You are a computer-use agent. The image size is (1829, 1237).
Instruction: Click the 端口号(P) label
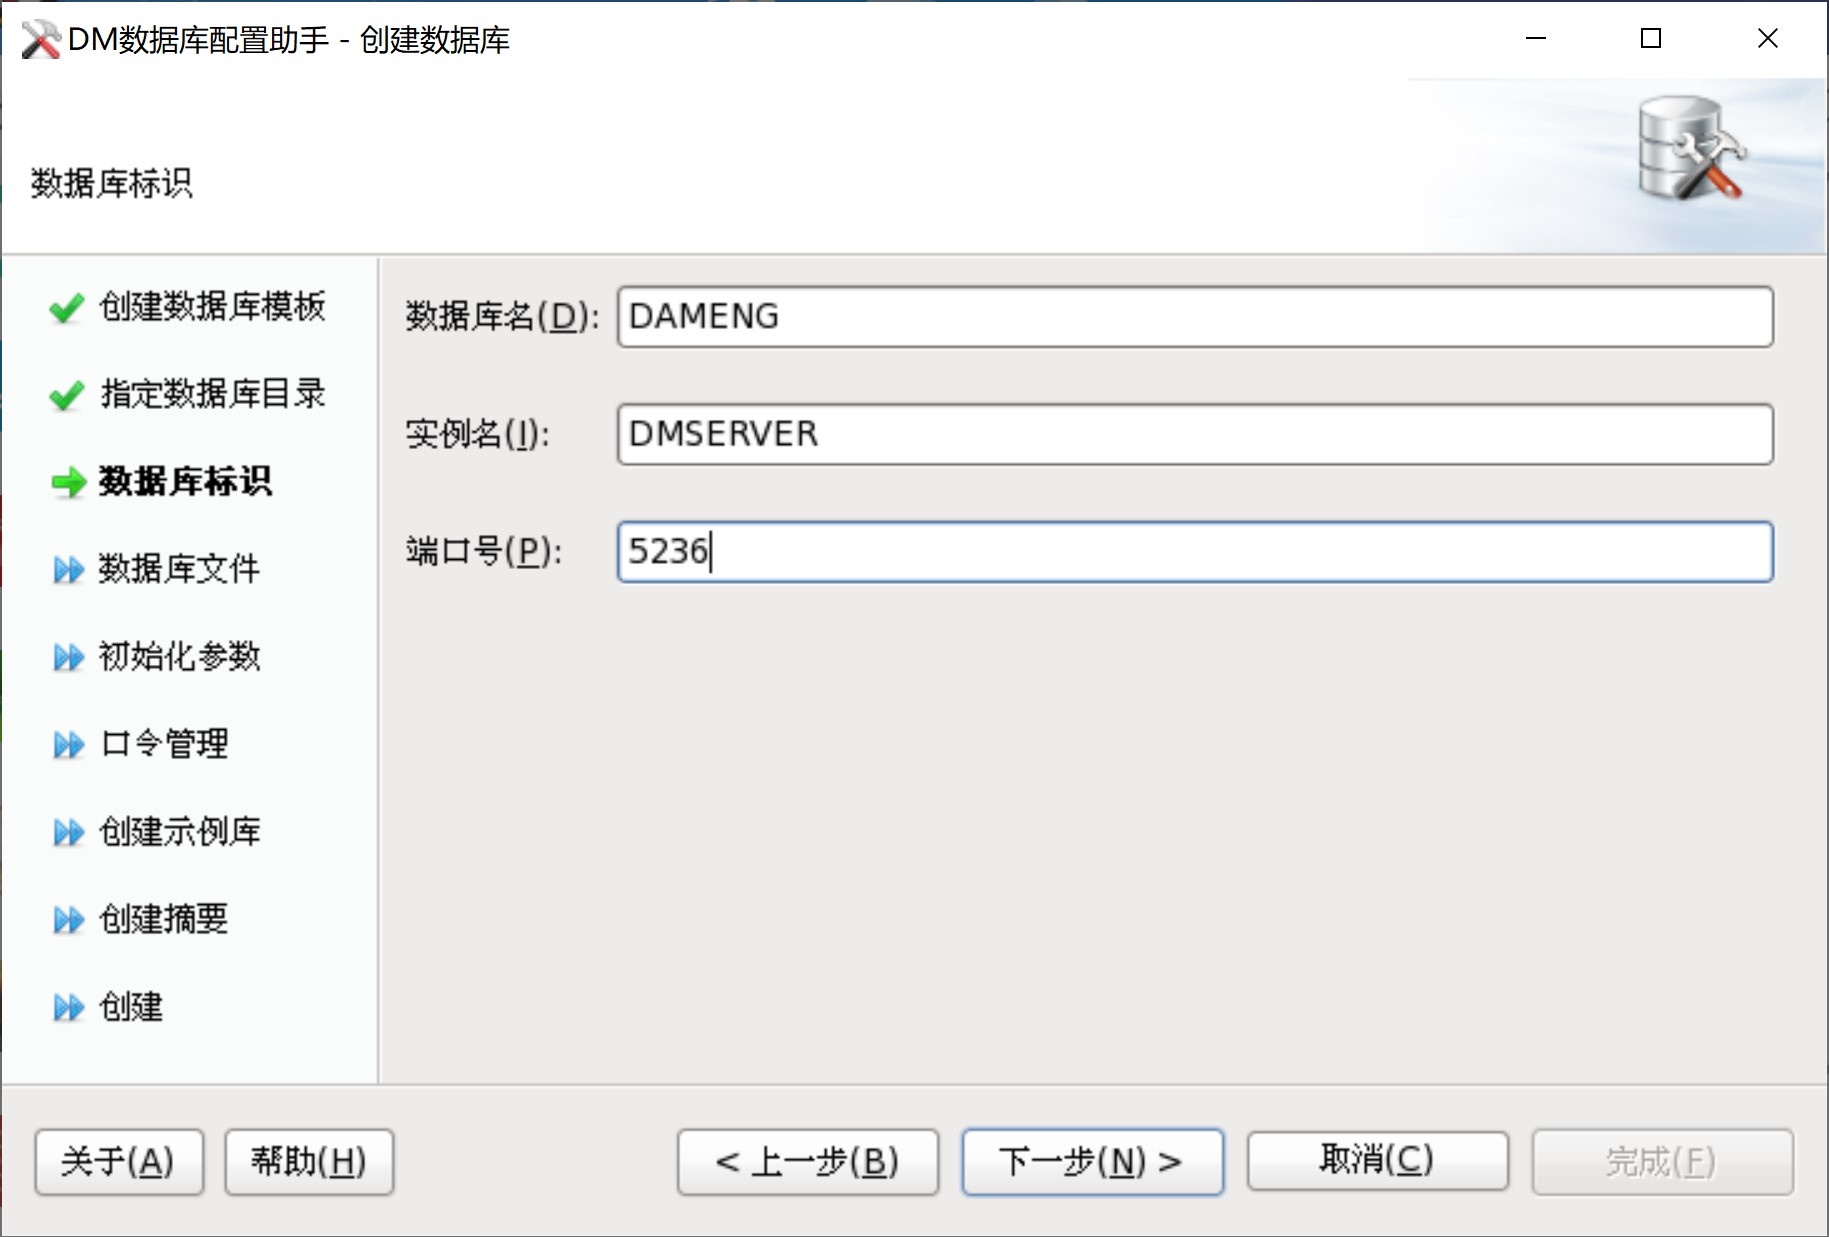[x=484, y=551]
